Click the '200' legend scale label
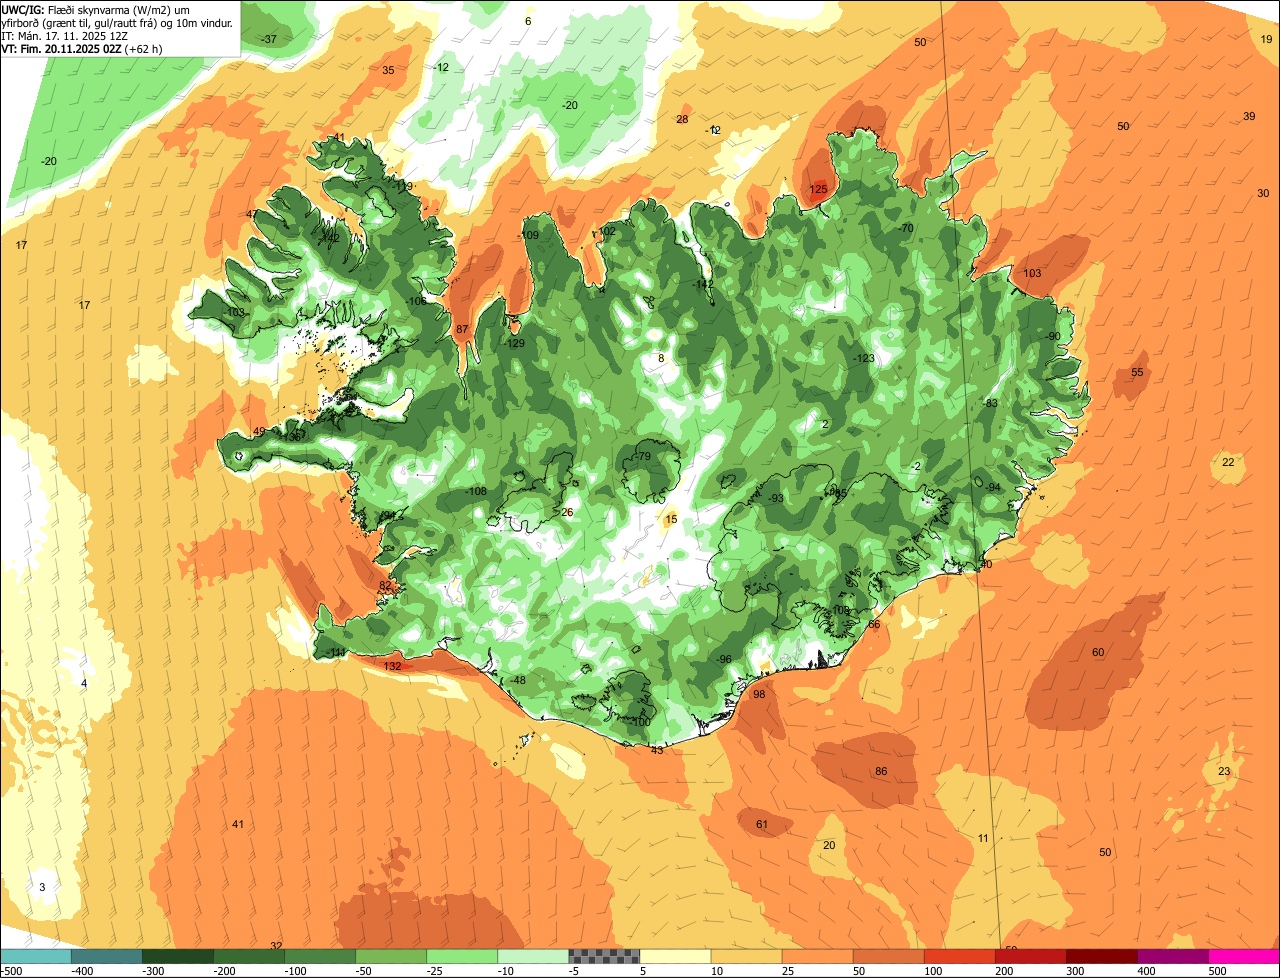The width and height of the screenshot is (1280, 978). [x=1004, y=971]
